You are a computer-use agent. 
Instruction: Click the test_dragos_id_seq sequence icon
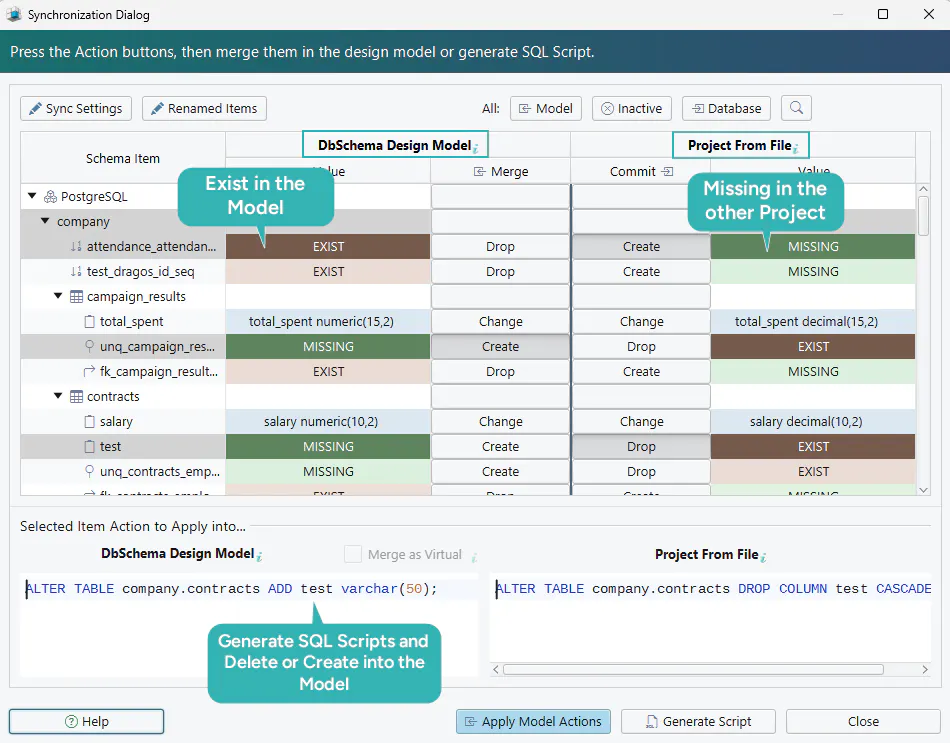point(76,272)
